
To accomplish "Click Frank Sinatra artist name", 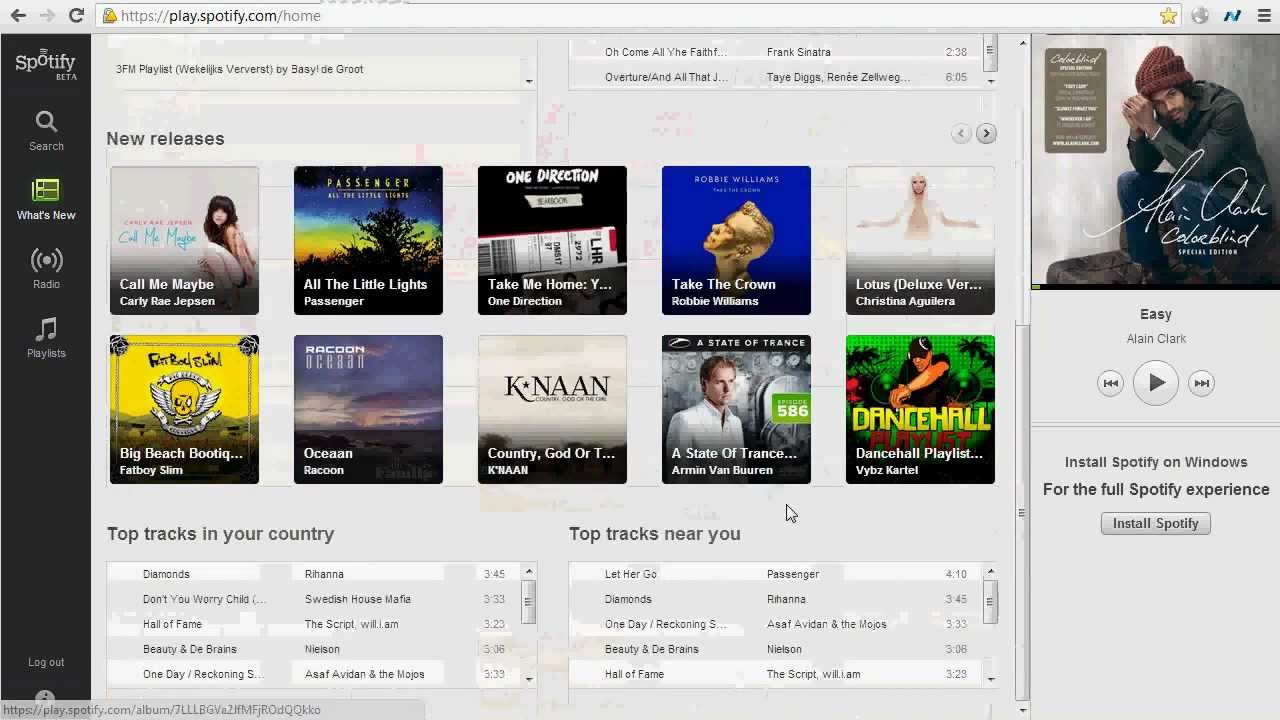I will coord(799,52).
